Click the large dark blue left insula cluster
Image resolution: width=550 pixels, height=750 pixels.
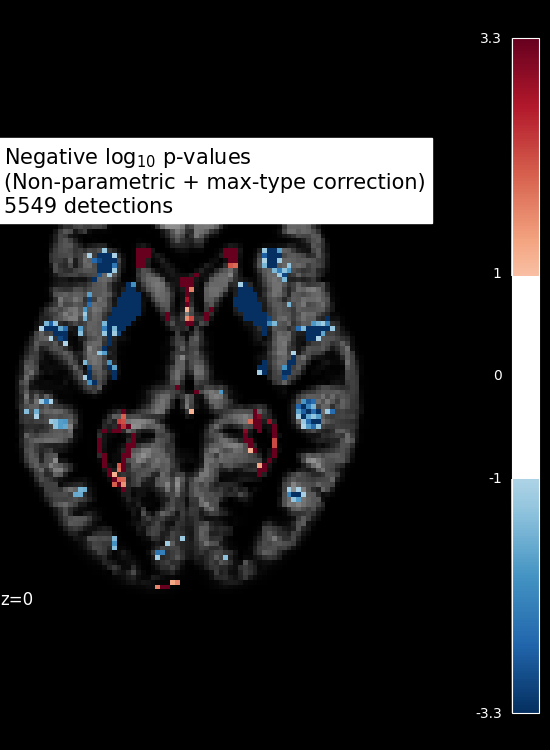123,309
